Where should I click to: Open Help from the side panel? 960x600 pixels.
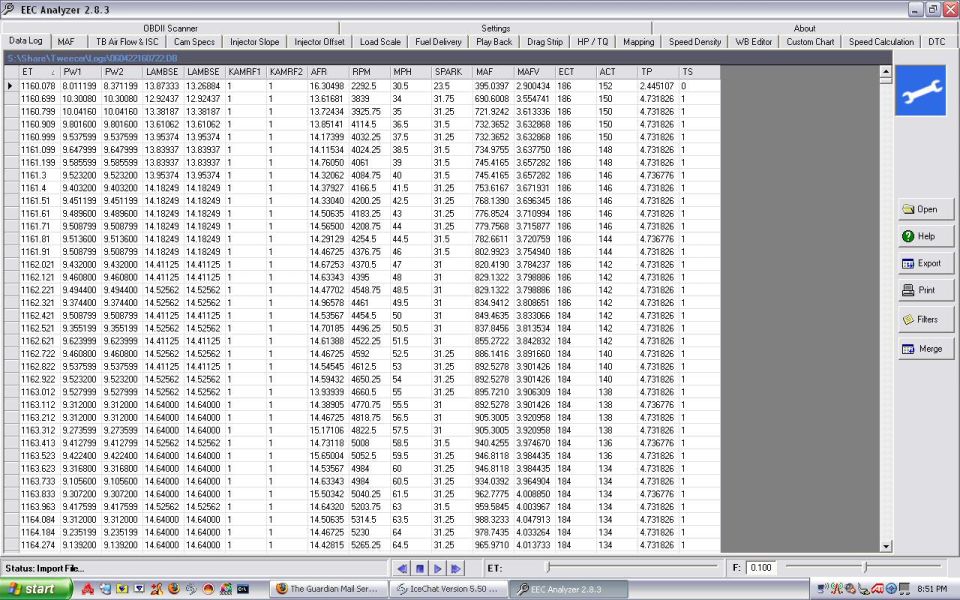point(926,236)
